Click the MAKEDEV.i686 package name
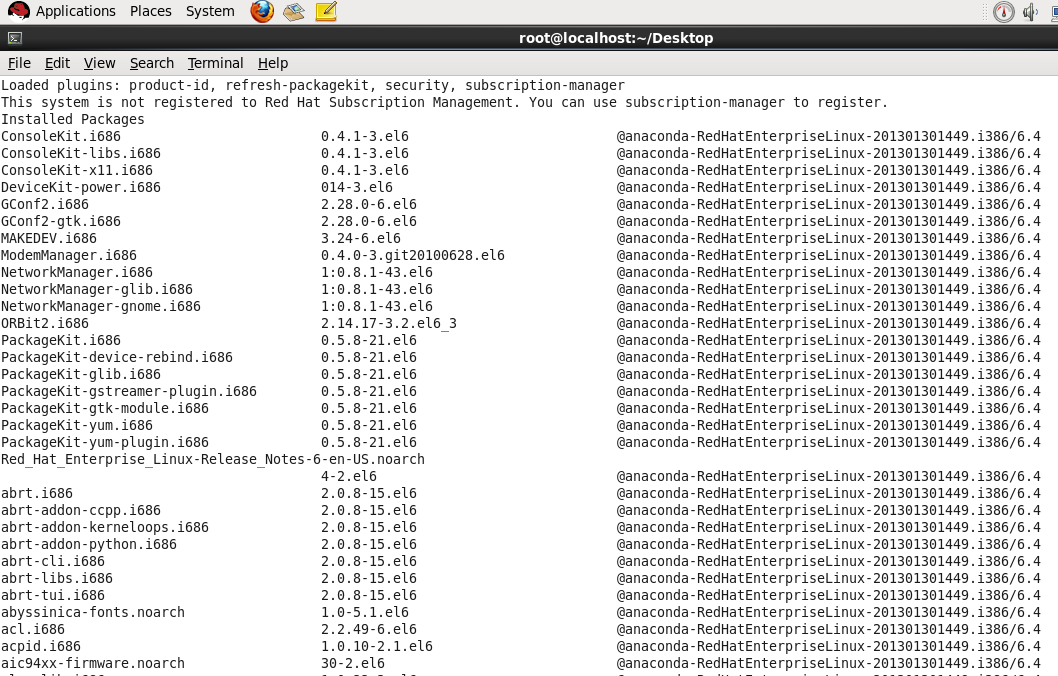1058x676 pixels. [x=49, y=238]
